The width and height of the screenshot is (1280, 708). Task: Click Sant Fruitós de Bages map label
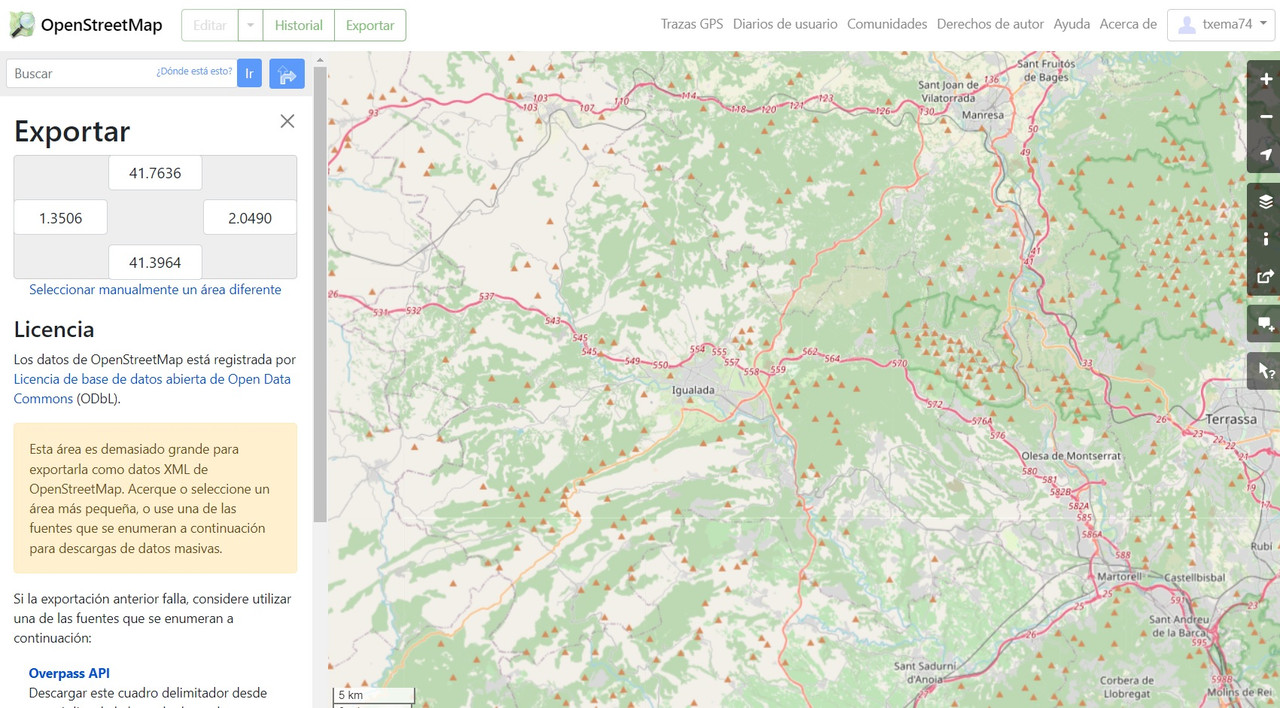[x=1045, y=70]
